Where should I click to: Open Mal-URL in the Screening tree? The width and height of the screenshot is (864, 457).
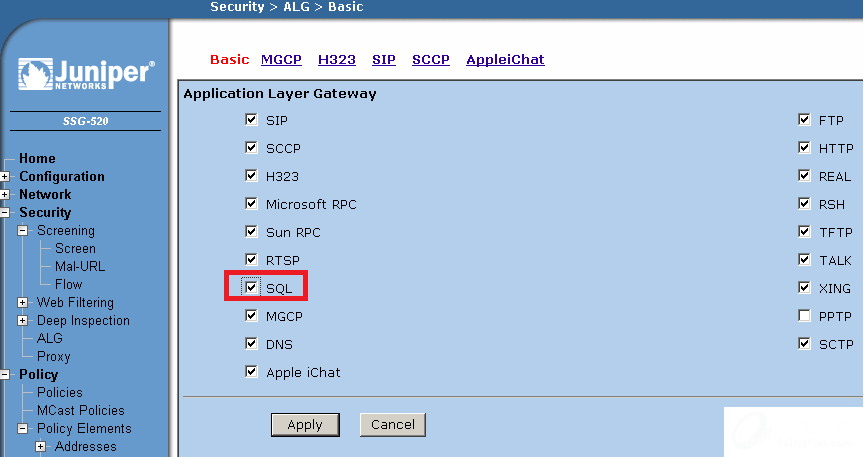coord(79,267)
